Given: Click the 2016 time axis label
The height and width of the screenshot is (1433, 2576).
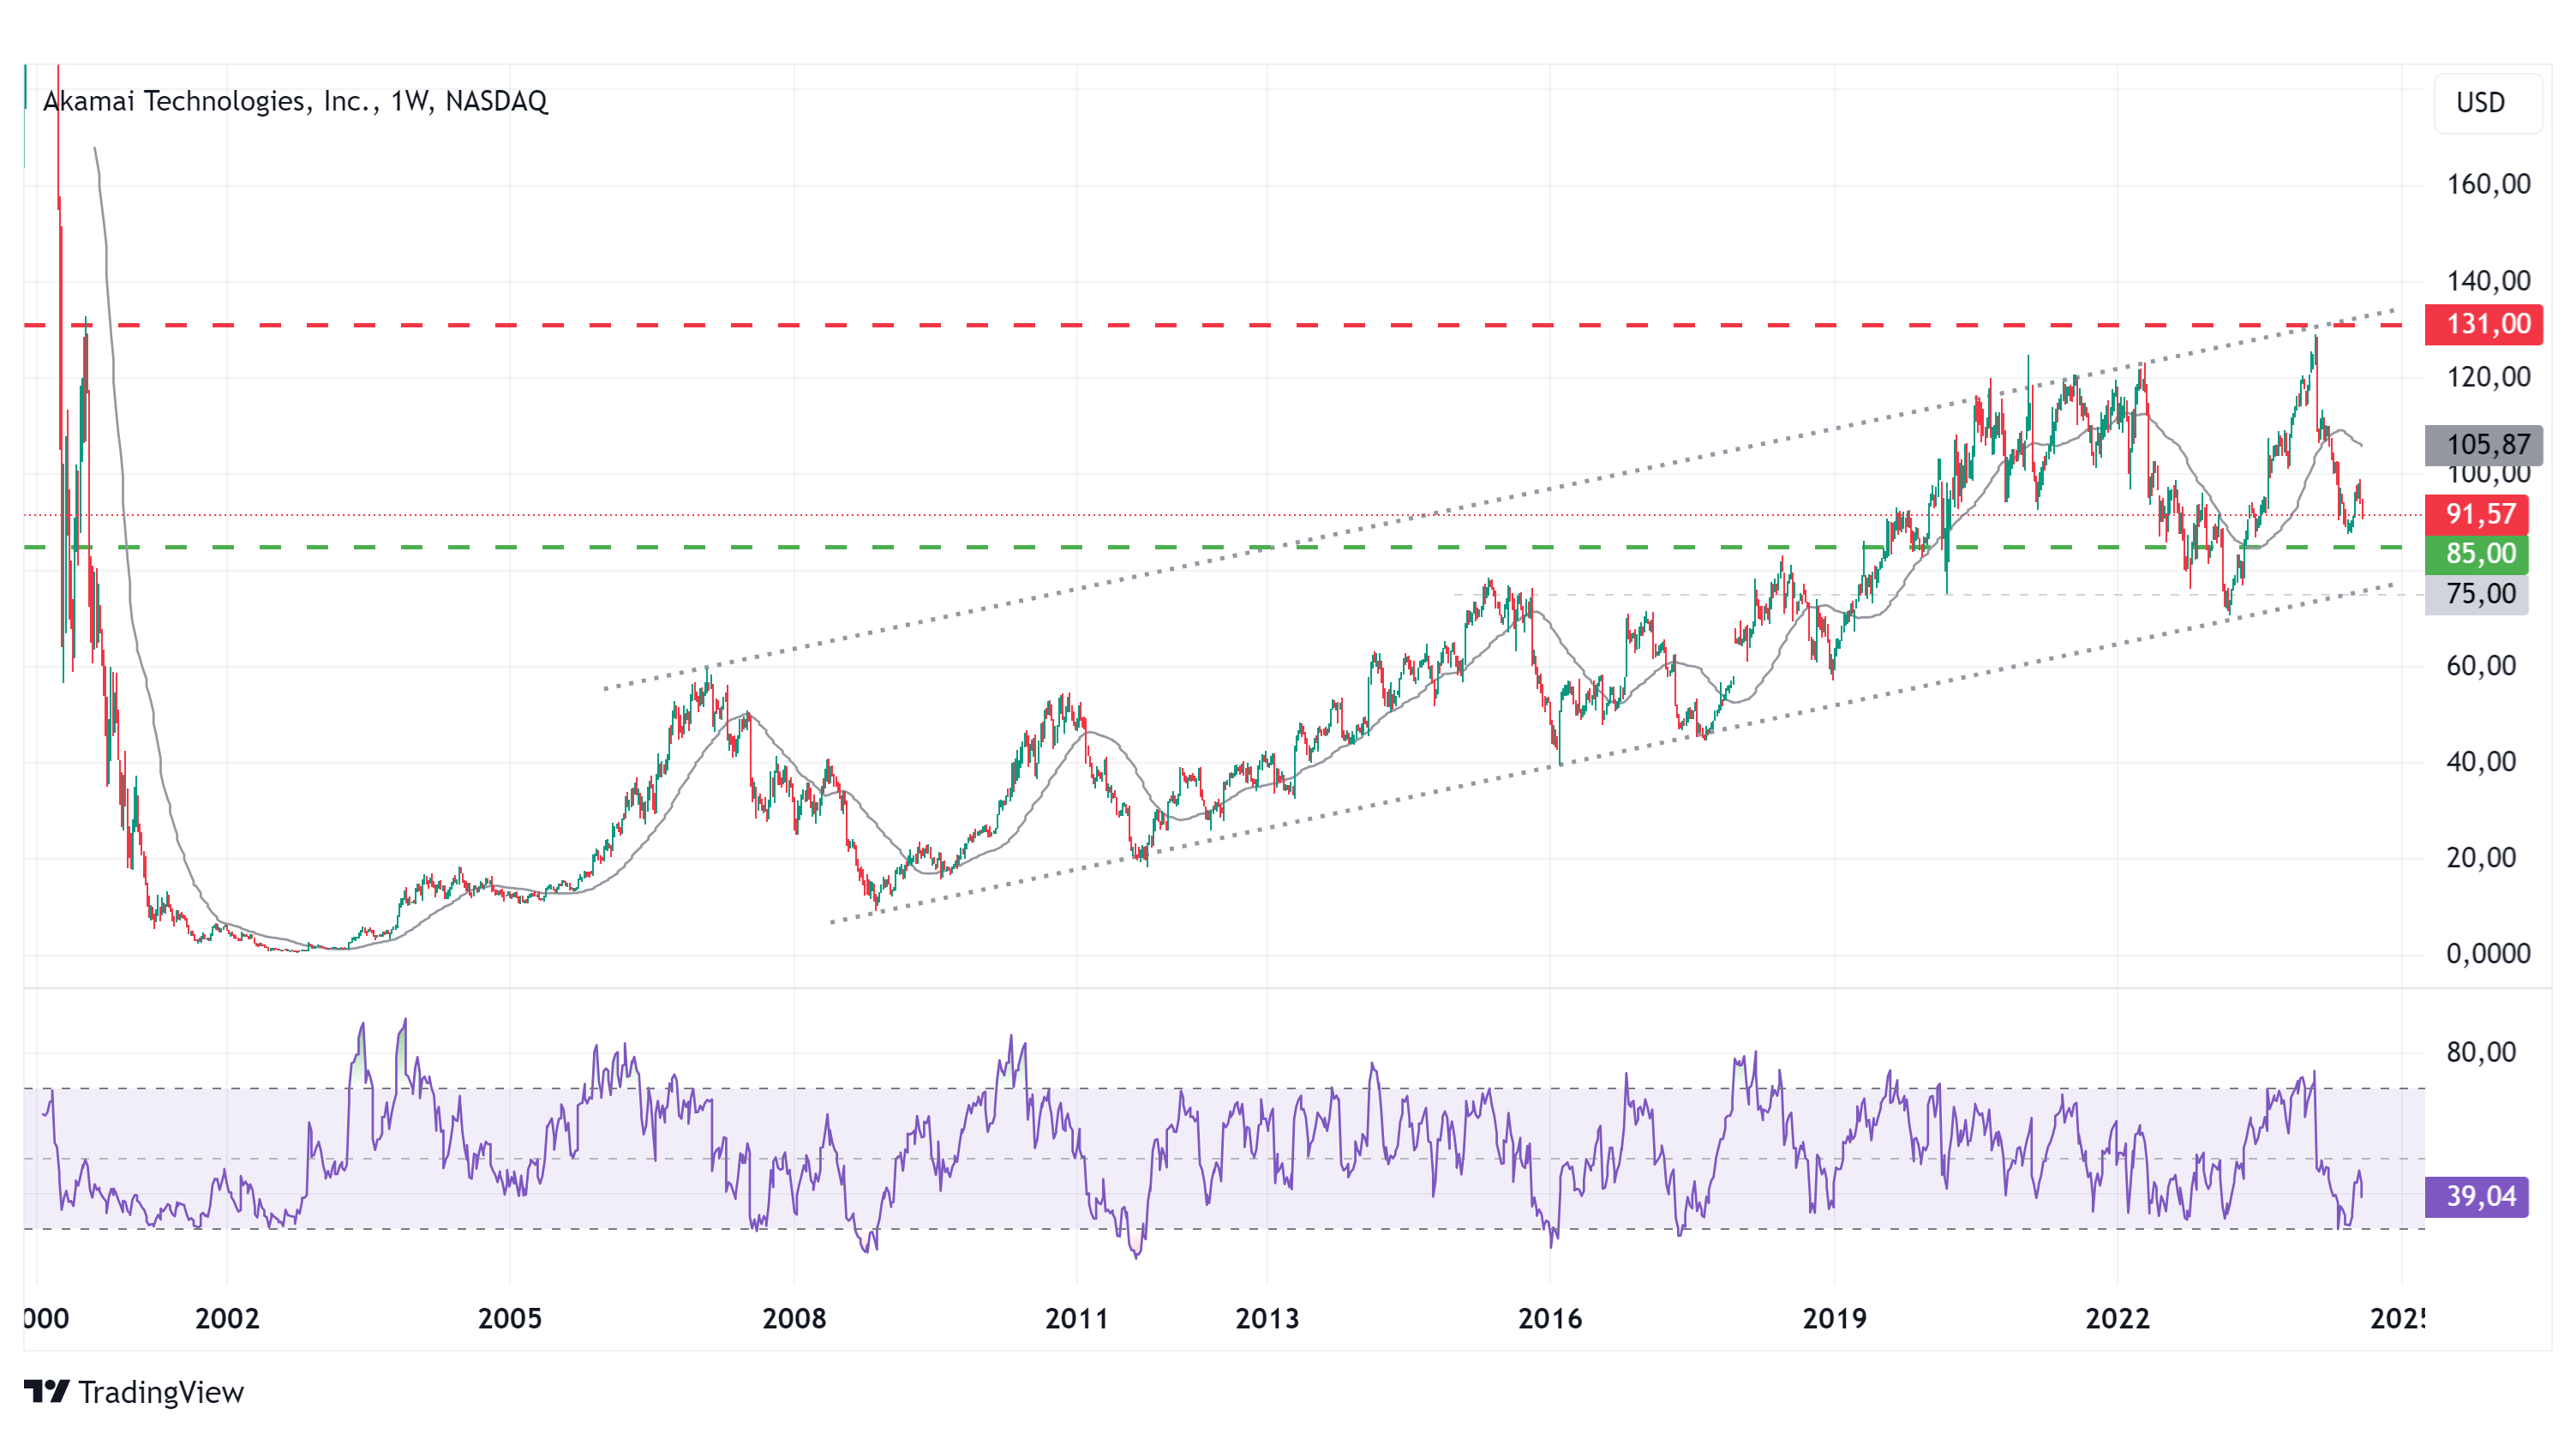Looking at the screenshot, I should click(x=1550, y=1319).
